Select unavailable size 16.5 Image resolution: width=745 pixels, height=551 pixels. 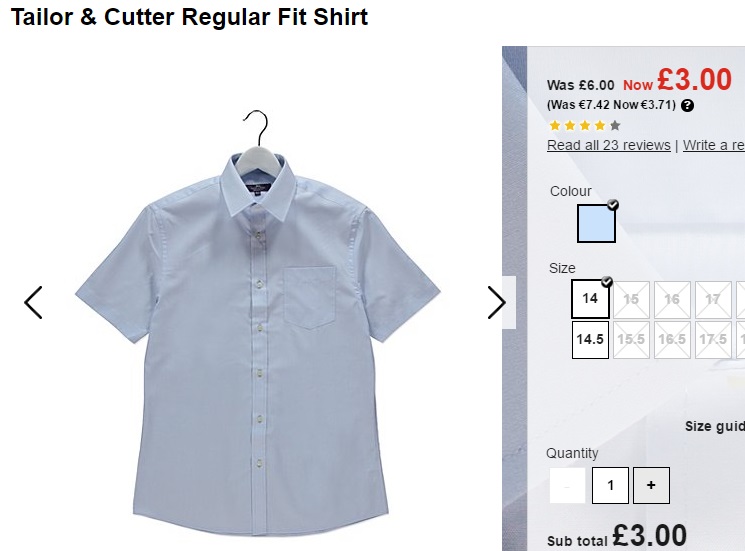tap(672, 340)
